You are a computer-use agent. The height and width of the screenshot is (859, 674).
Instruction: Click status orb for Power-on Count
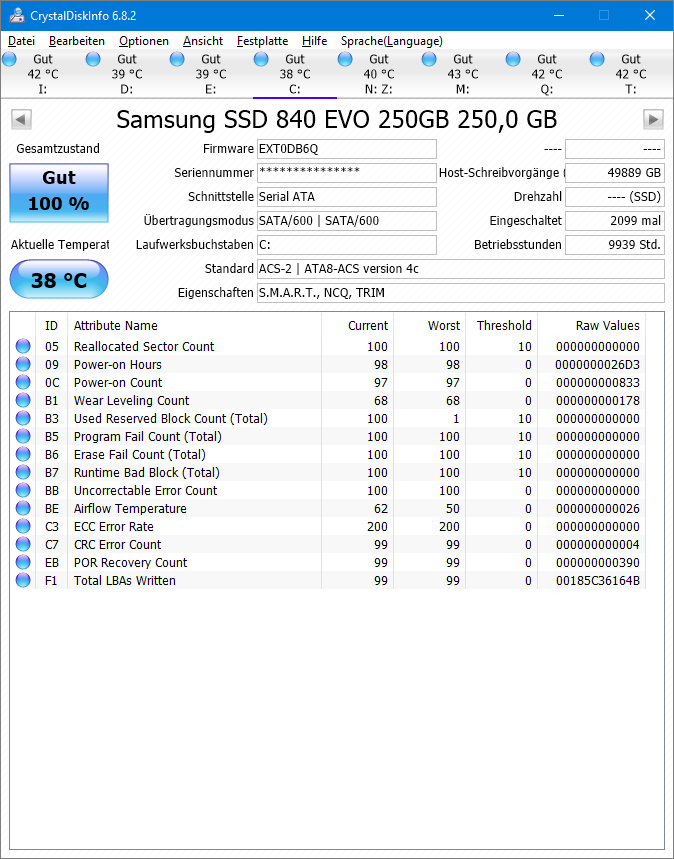[x=23, y=382]
